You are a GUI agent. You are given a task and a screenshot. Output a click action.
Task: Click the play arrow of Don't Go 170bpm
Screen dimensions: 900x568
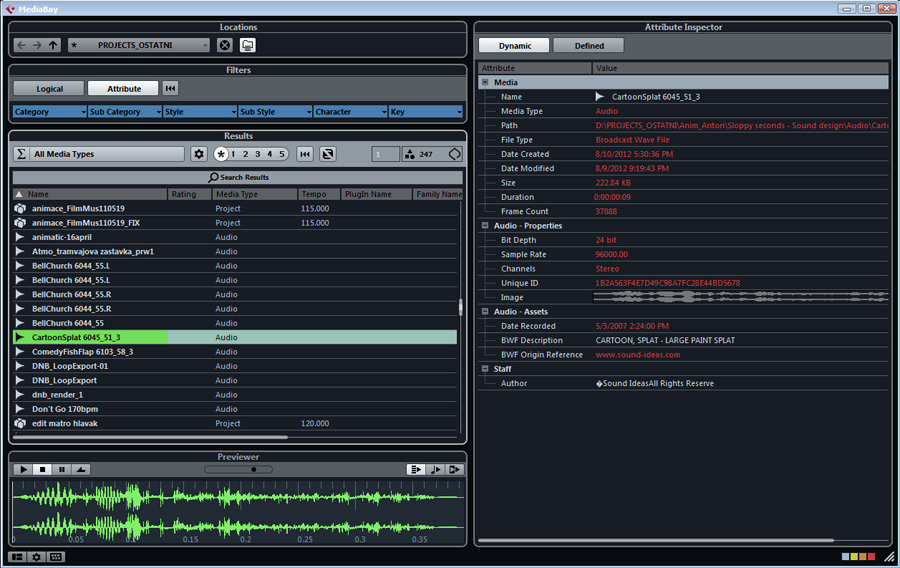click(20, 409)
